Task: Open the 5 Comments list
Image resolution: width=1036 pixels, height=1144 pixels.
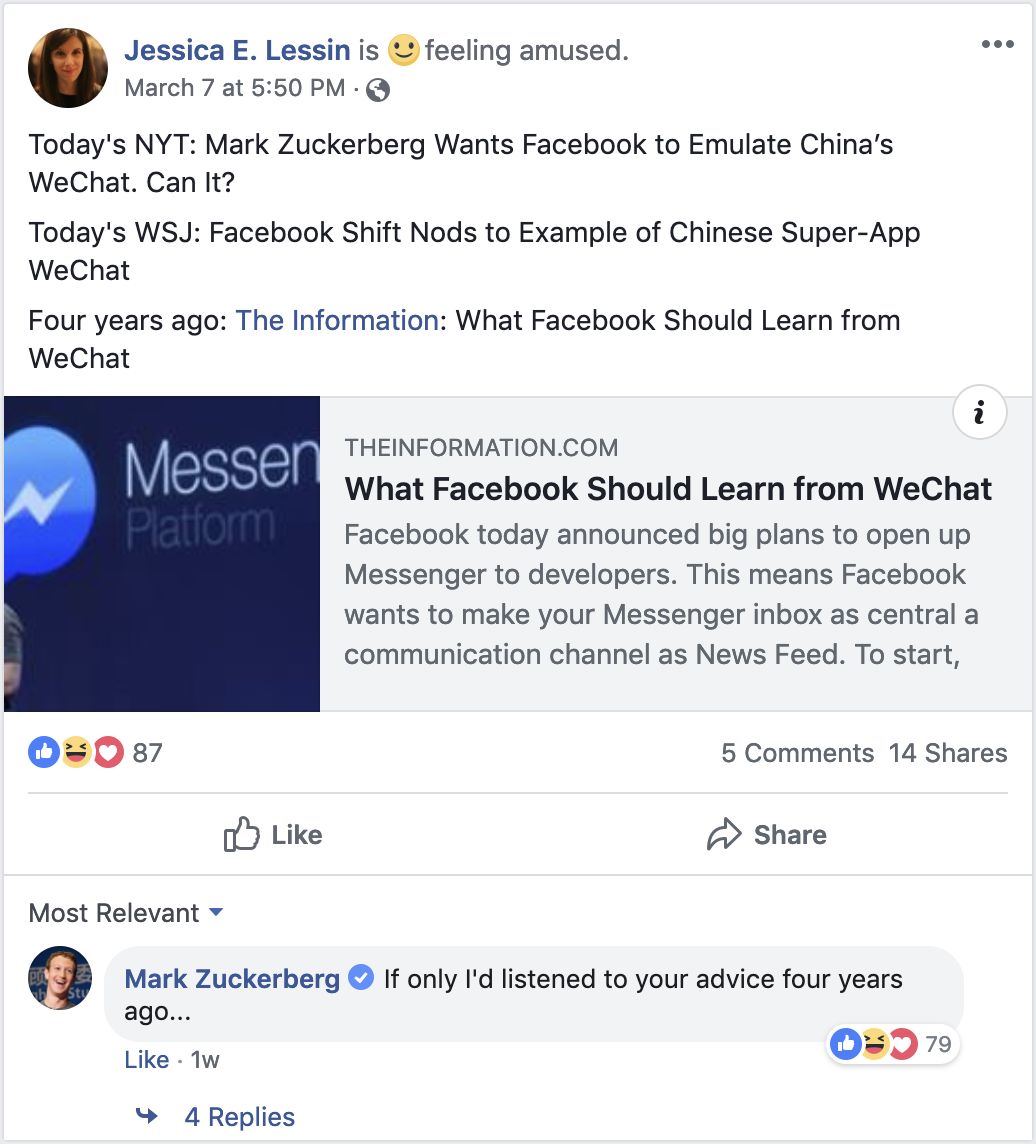Action: (797, 753)
